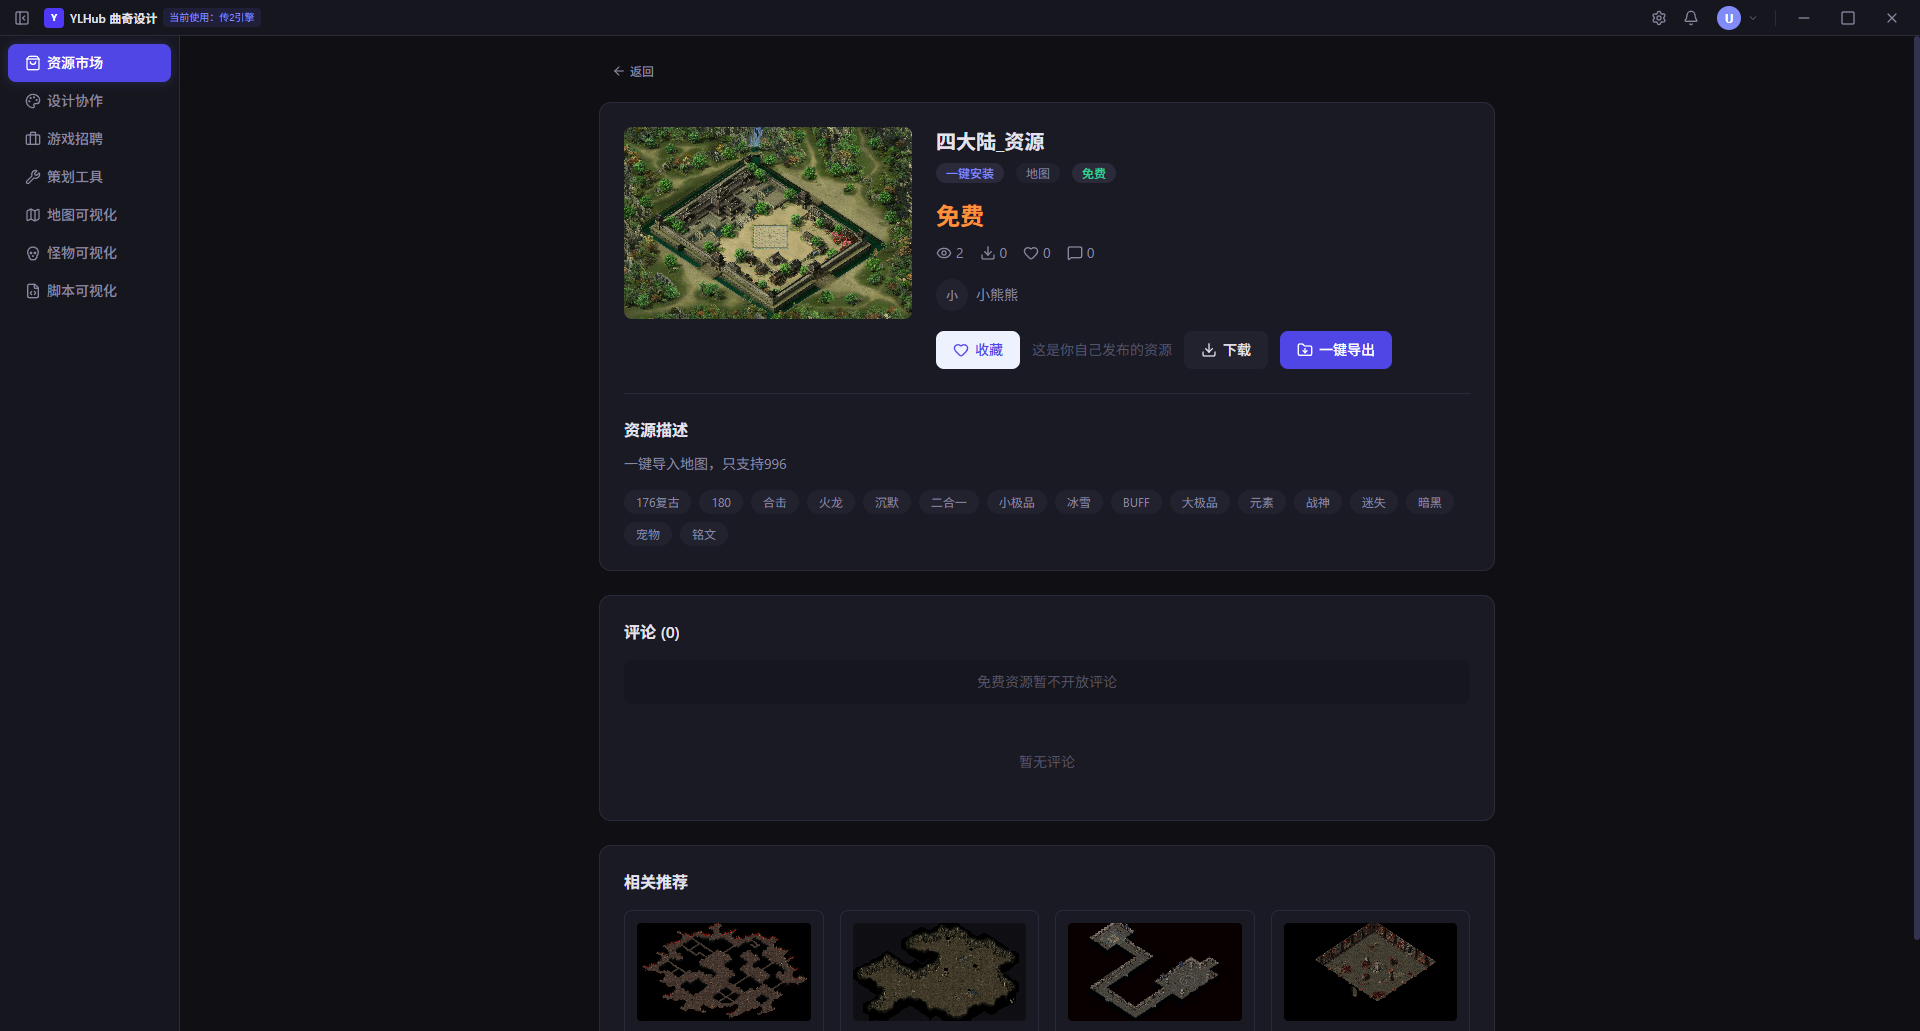Toggle 收藏 favorite button
Viewport: 1920px width, 1031px height.
click(978, 350)
